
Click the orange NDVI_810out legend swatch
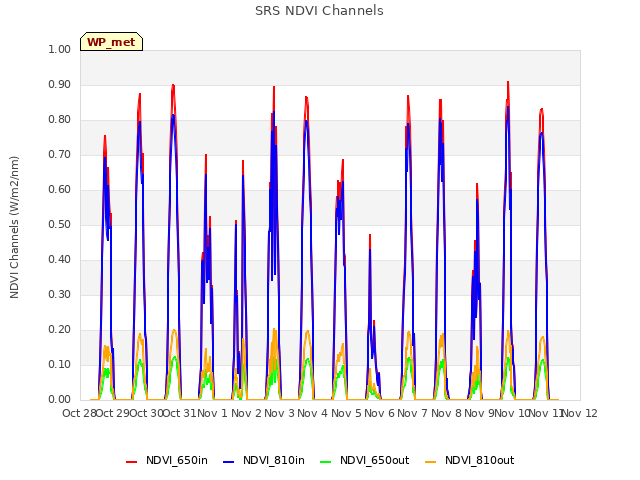431,461
